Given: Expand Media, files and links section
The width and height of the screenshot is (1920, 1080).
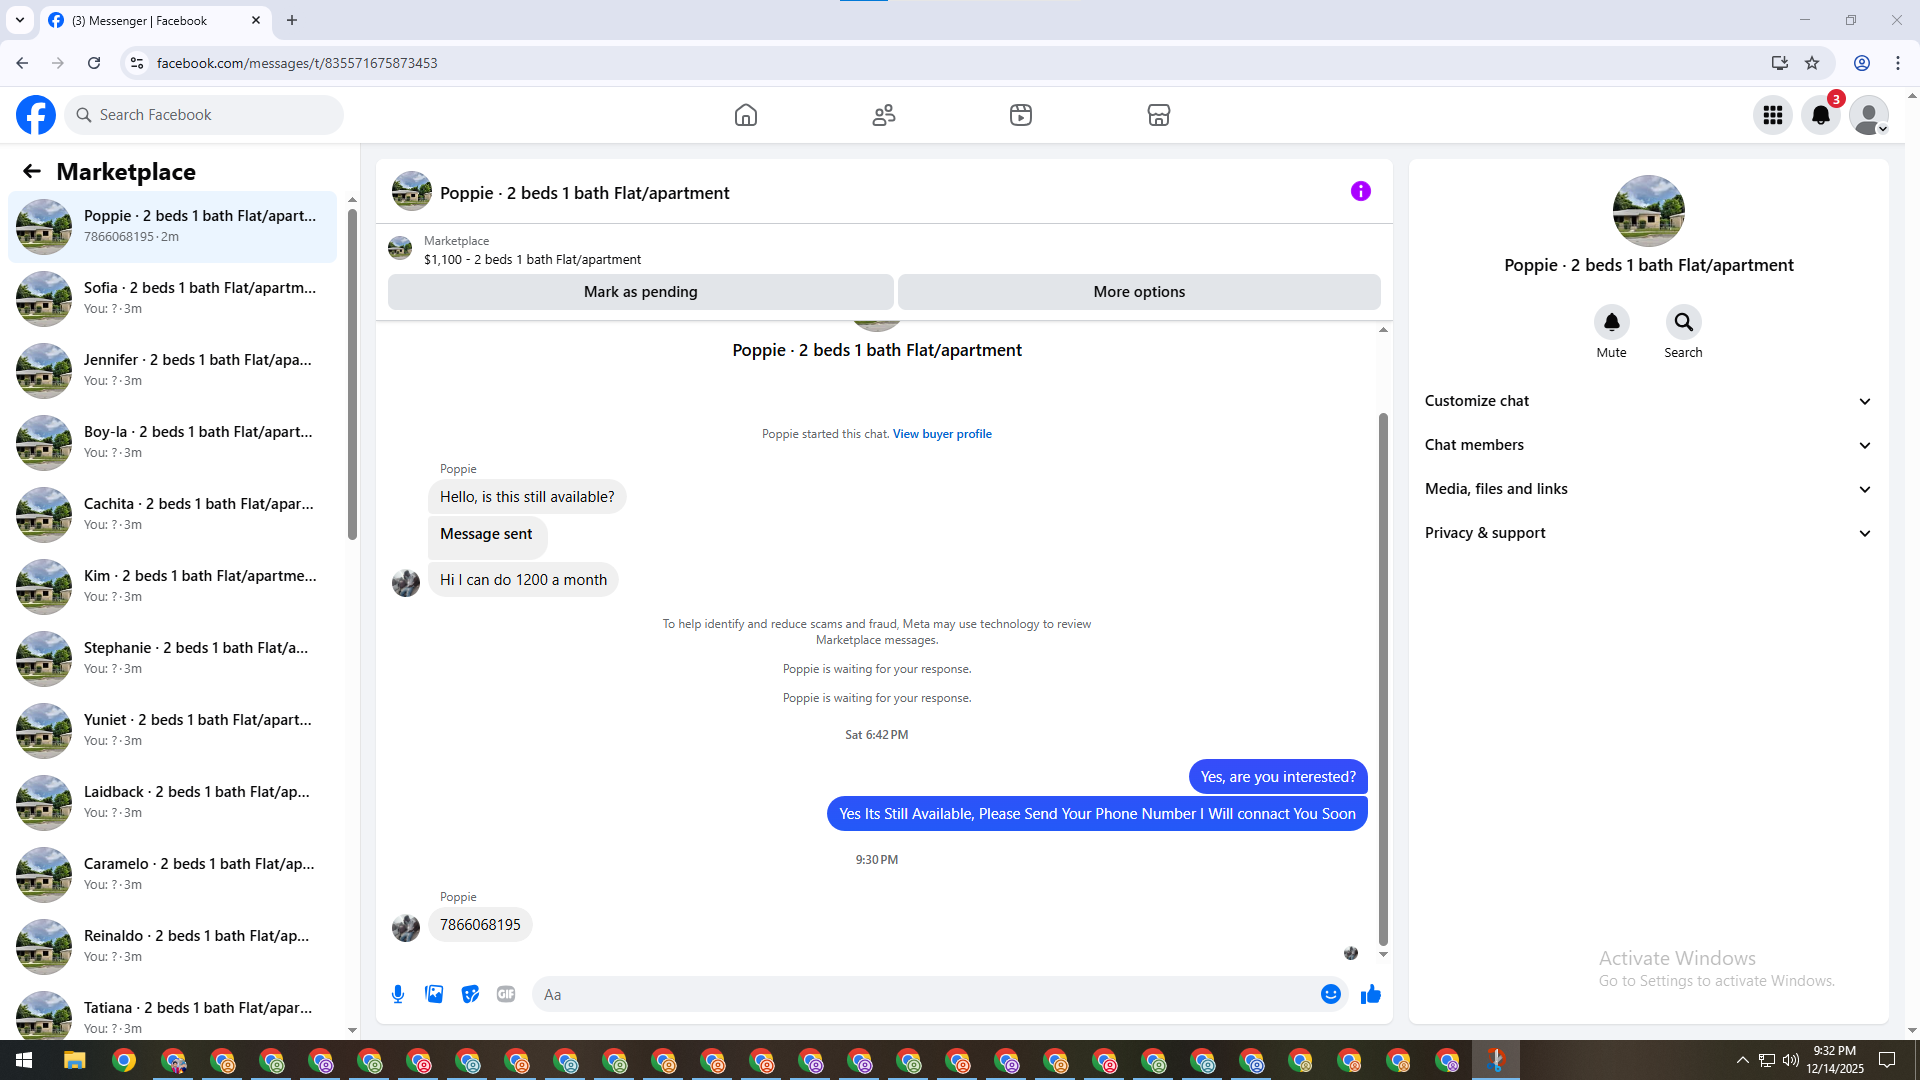Looking at the screenshot, I should 1648,489.
